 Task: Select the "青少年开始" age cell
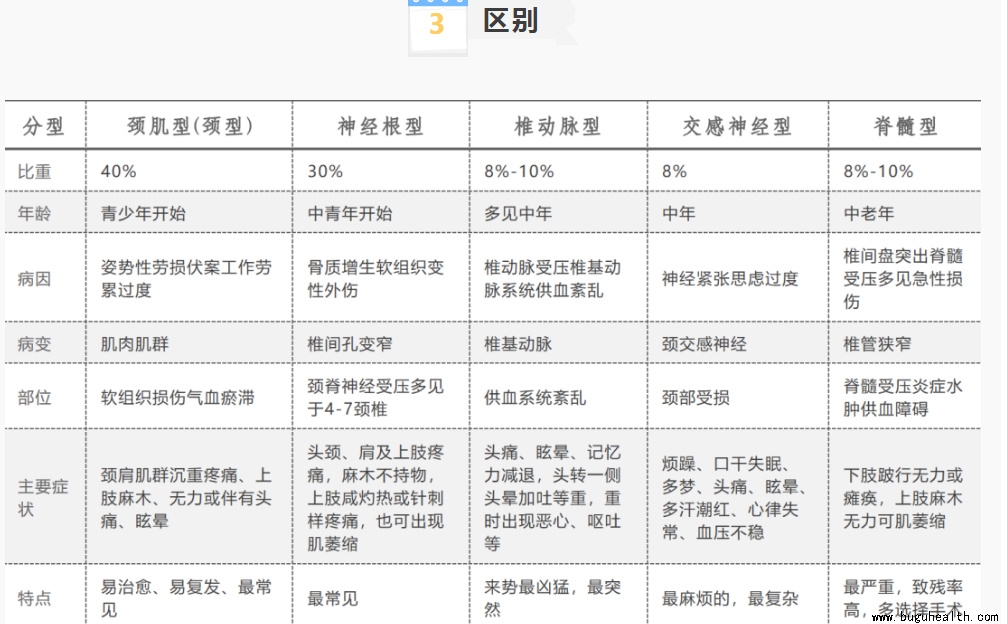143,213
